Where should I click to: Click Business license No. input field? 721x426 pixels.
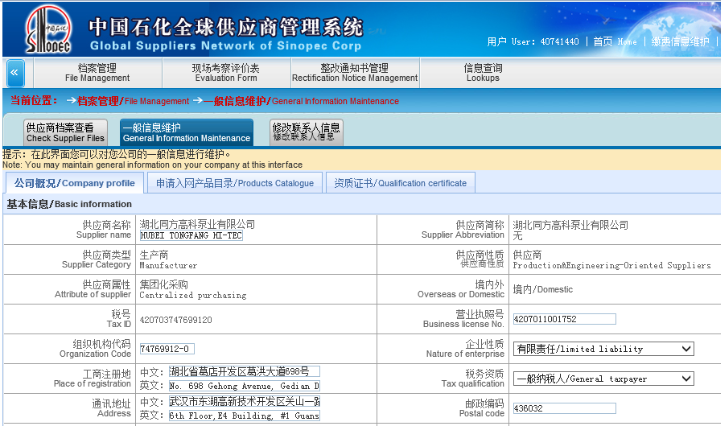click(563, 319)
